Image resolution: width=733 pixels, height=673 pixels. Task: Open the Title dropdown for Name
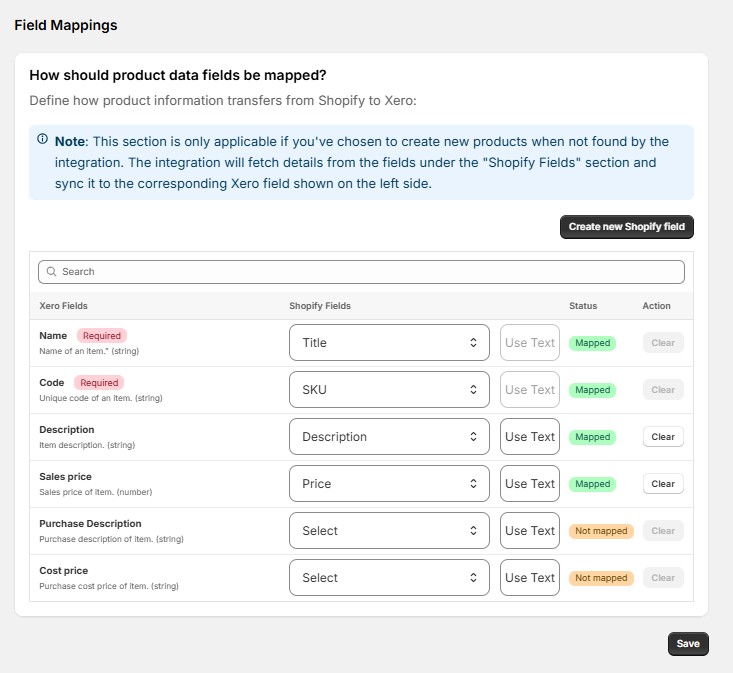(389, 343)
